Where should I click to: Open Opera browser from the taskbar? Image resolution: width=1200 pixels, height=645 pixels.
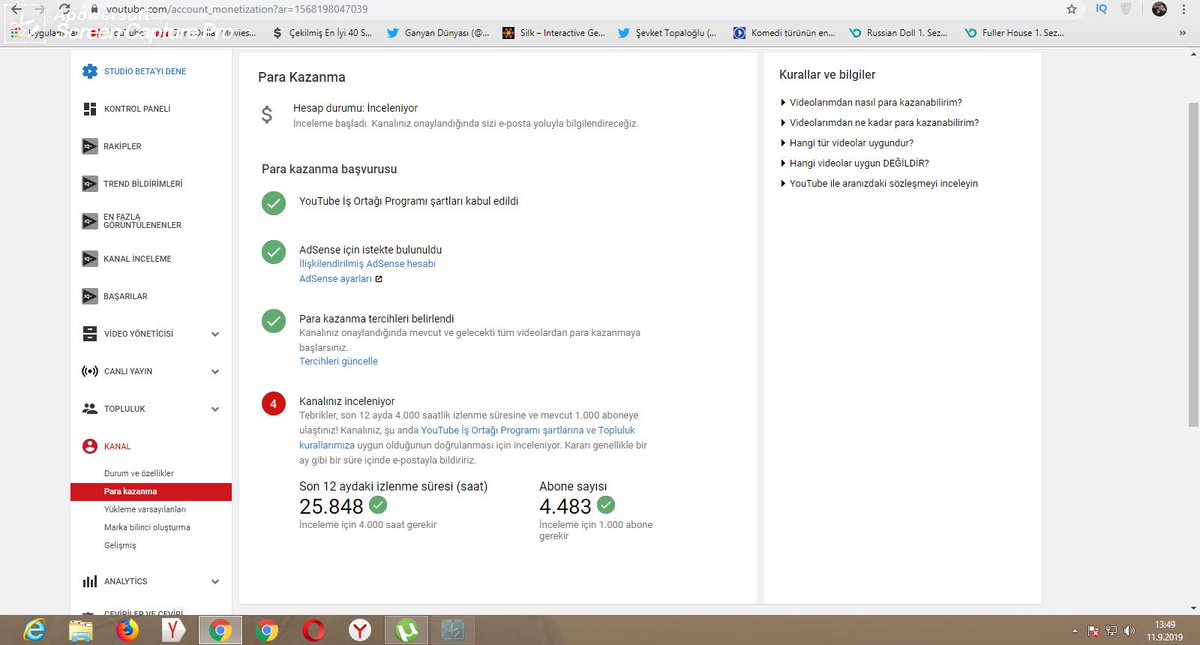tap(314, 630)
